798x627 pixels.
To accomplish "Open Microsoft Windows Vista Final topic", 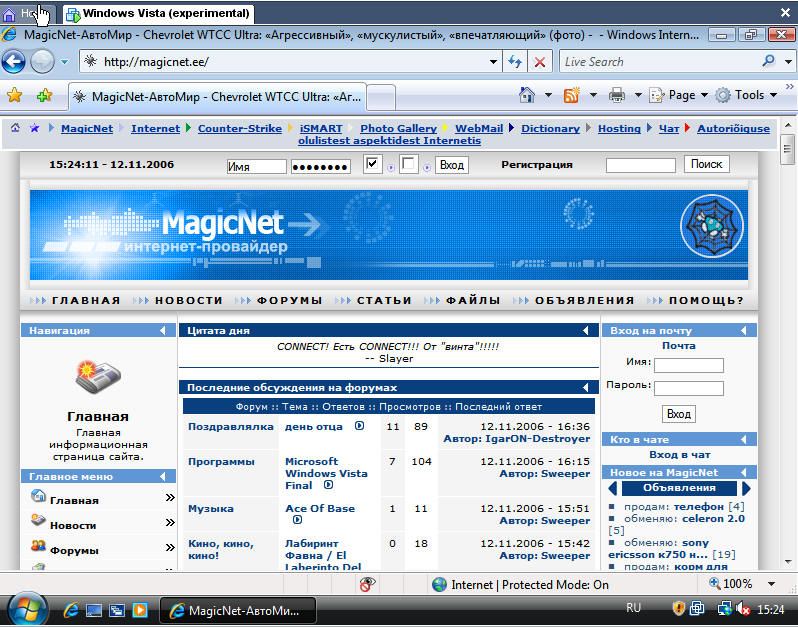I will point(326,473).
